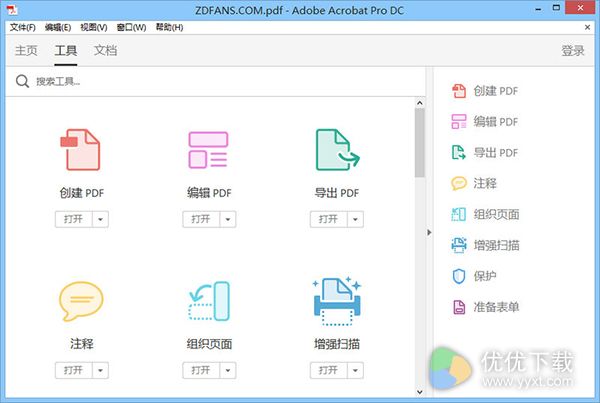Click the vertical scrollbar thumb
Image resolution: width=600 pixels, height=403 pixels.
(x=420, y=143)
